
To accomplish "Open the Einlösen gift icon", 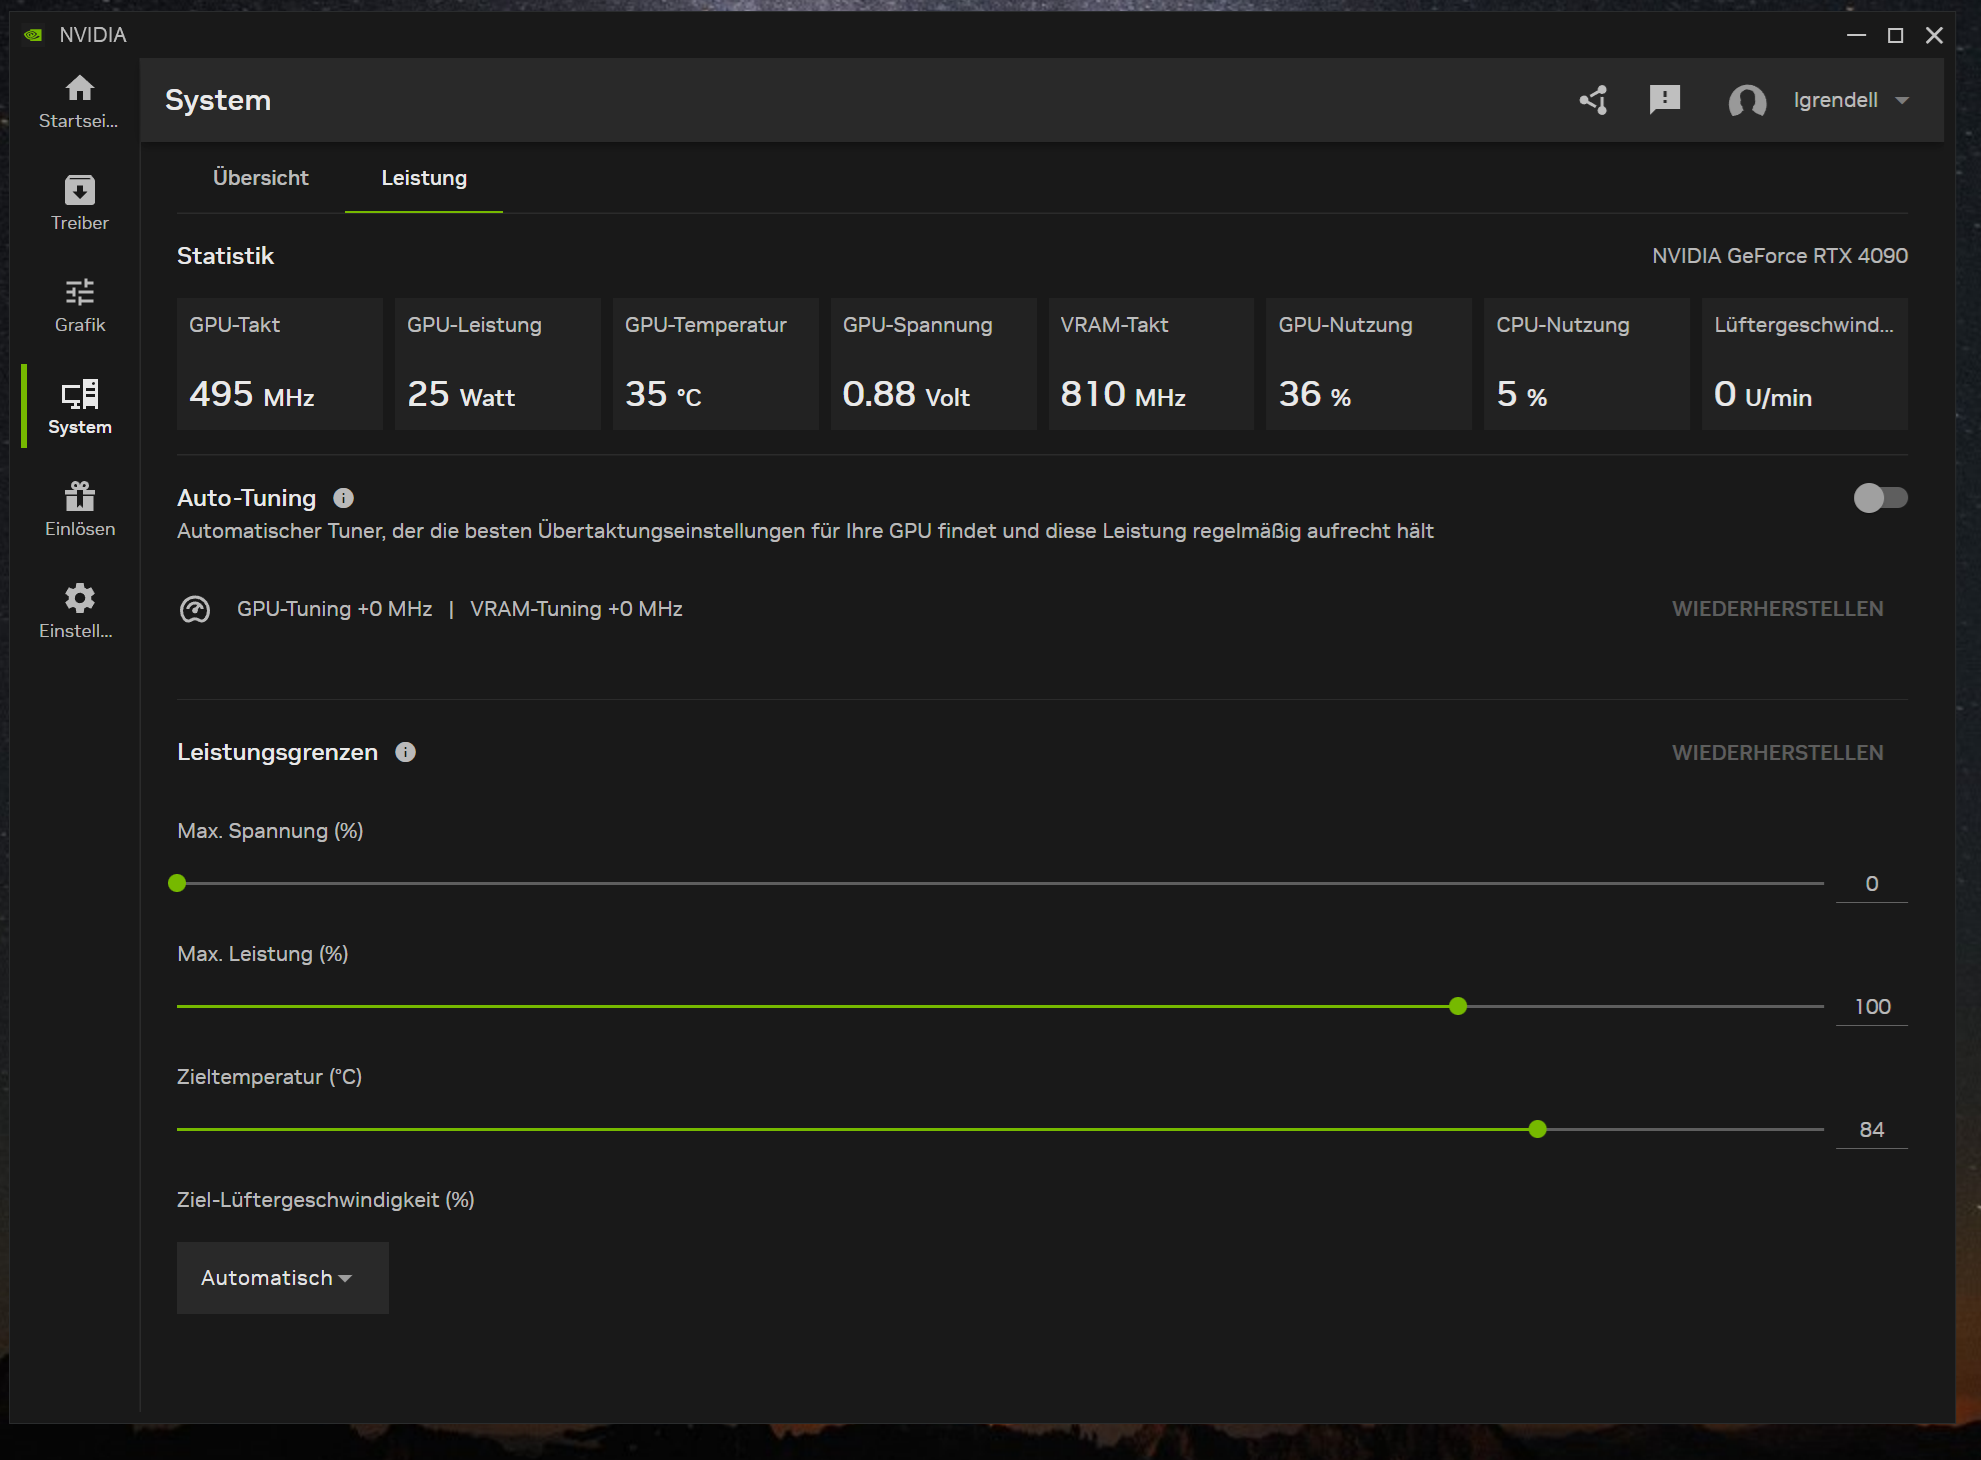I will (79, 496).
